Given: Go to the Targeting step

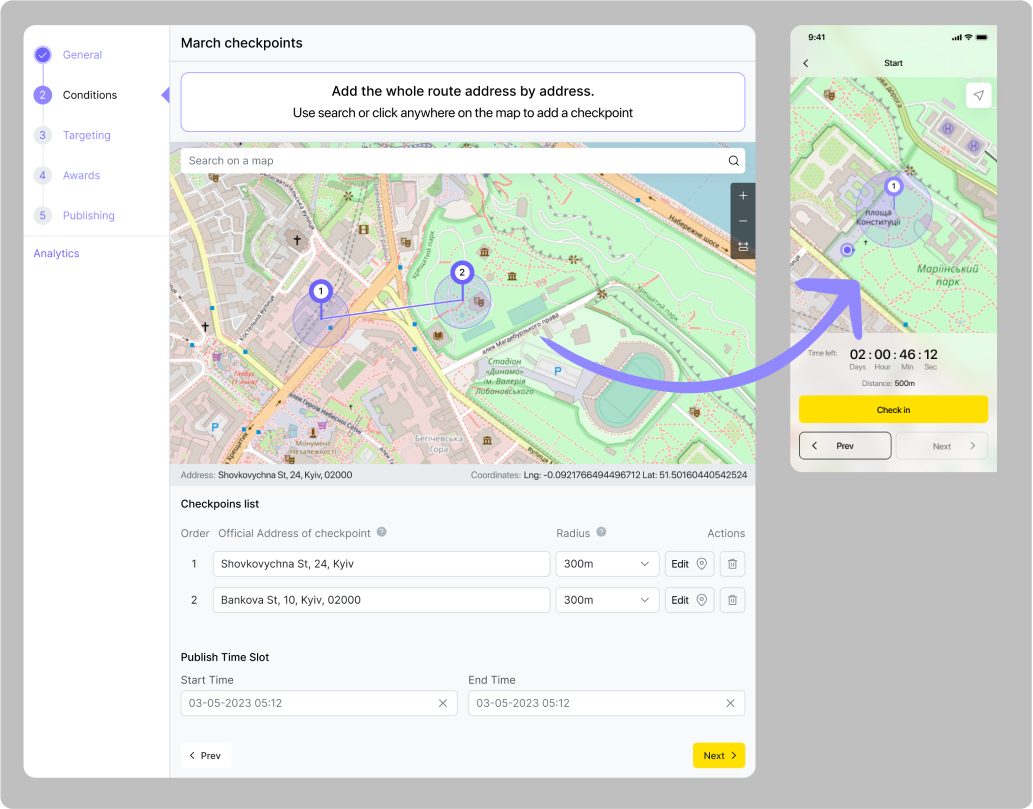Looking at the screenshot, I should [x=86, y=135].
